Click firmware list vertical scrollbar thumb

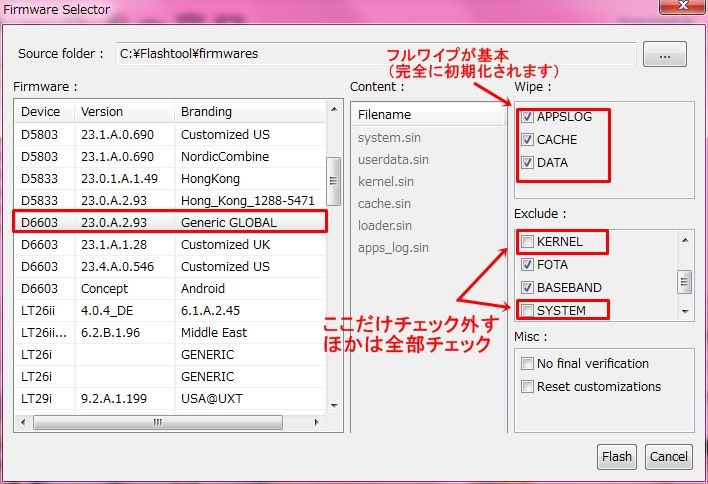click(x=334, y=181)
